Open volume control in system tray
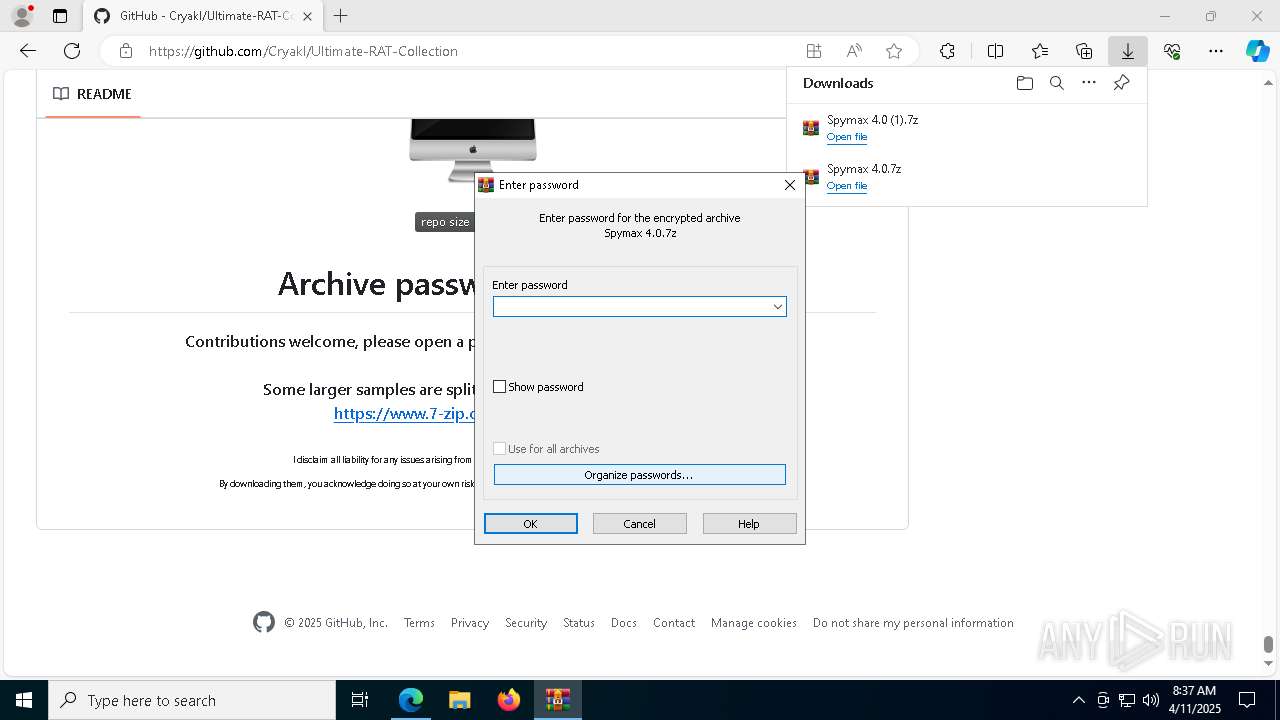The height and width of the screenshot is (720, 1280). (1150, 700)
